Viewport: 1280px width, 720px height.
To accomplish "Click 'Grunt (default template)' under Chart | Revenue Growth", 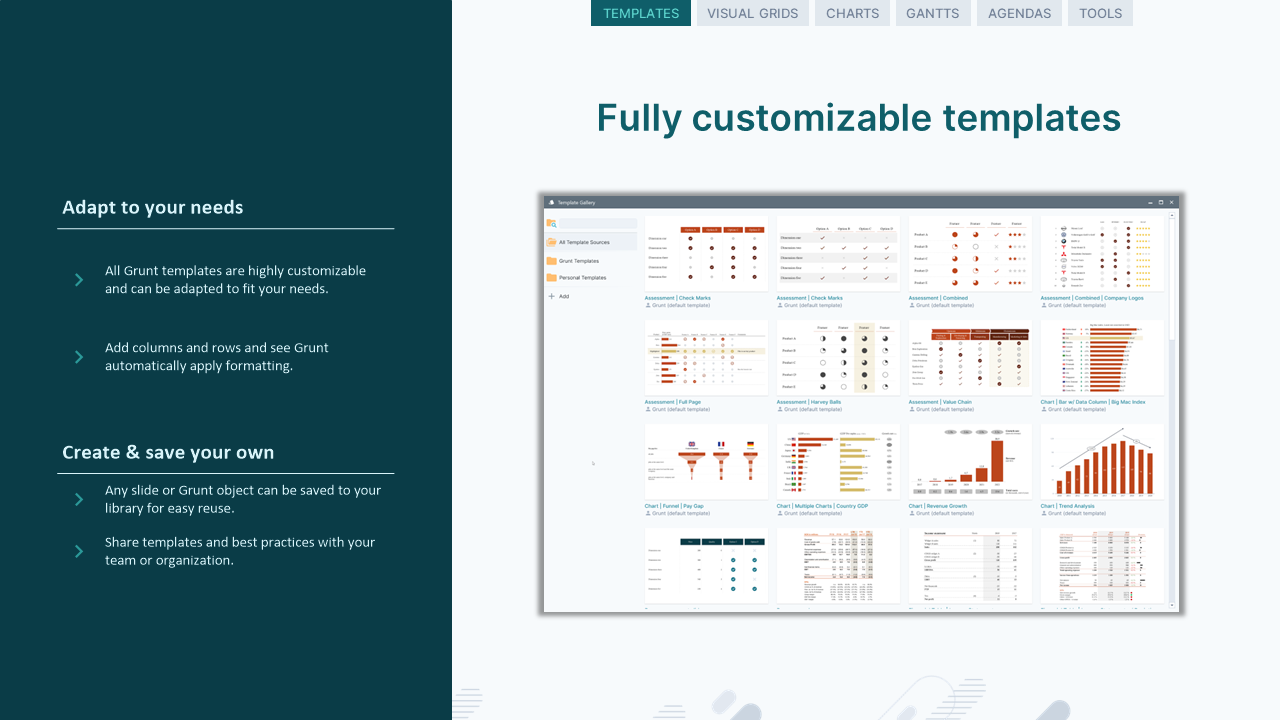I will point(945,513).
